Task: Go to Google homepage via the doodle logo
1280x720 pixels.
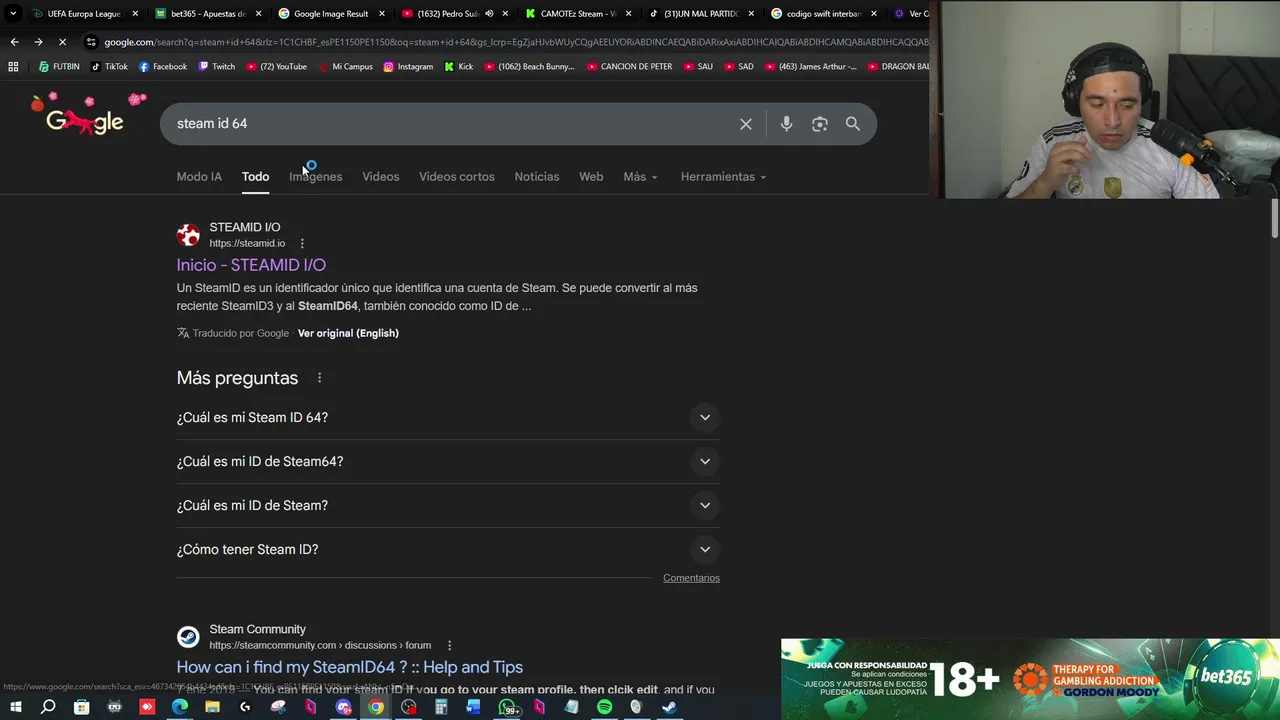Action: [x=87, y=117]
